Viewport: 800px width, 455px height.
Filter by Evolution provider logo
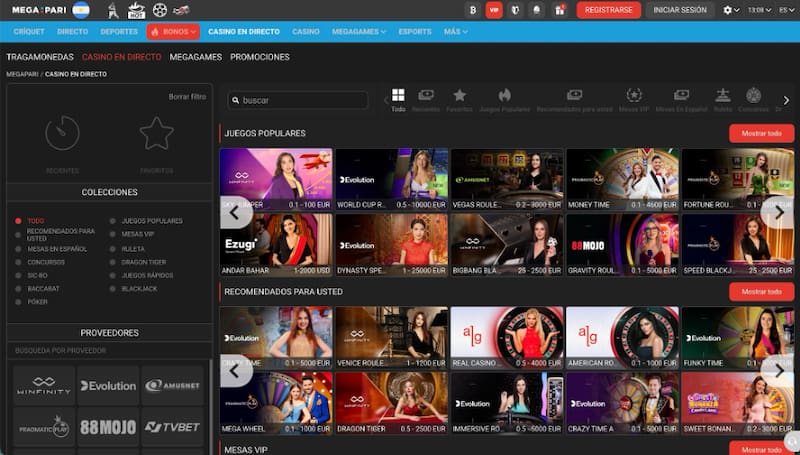pyautogui.click(x=108, y=386)
